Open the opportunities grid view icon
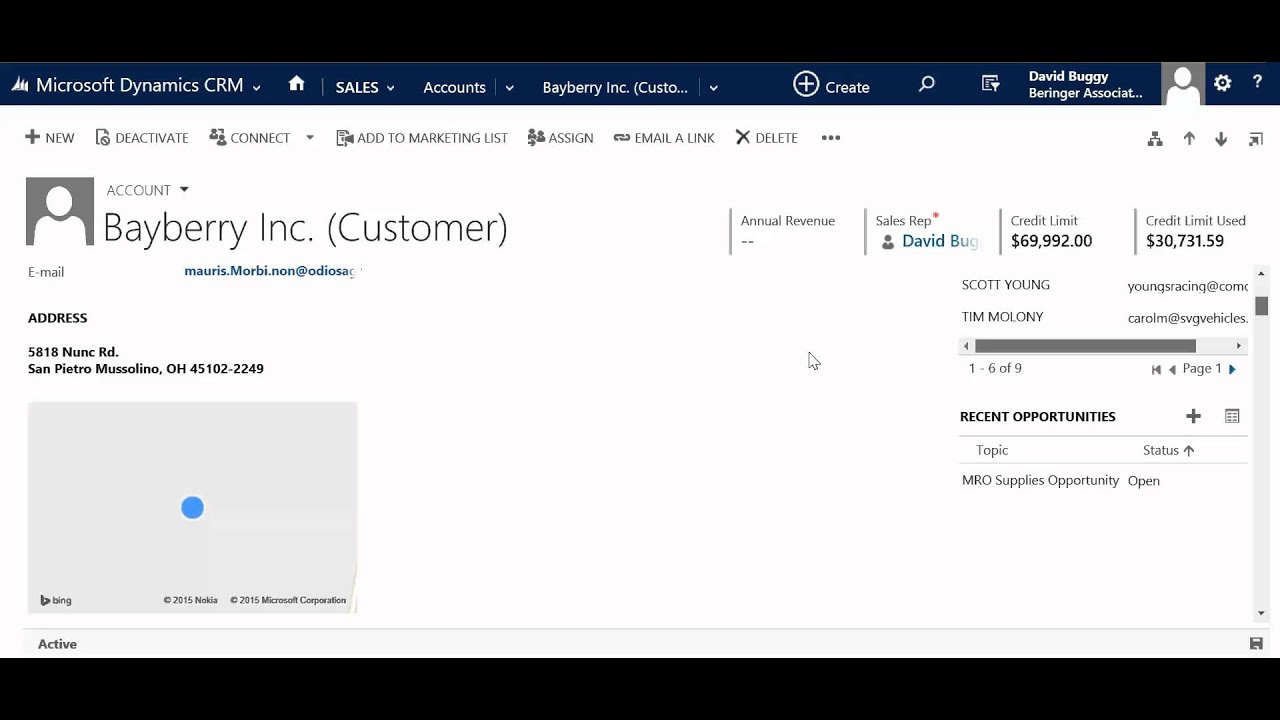The height and width of the screenshot is (720, 1280). [1232, 416]
